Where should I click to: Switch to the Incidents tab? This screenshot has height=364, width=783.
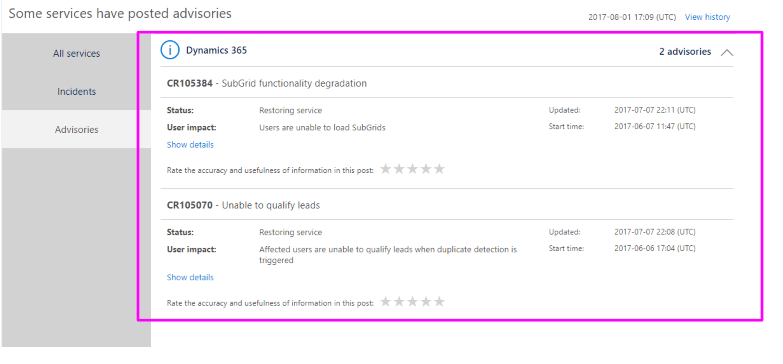click(x=76, y=91)
